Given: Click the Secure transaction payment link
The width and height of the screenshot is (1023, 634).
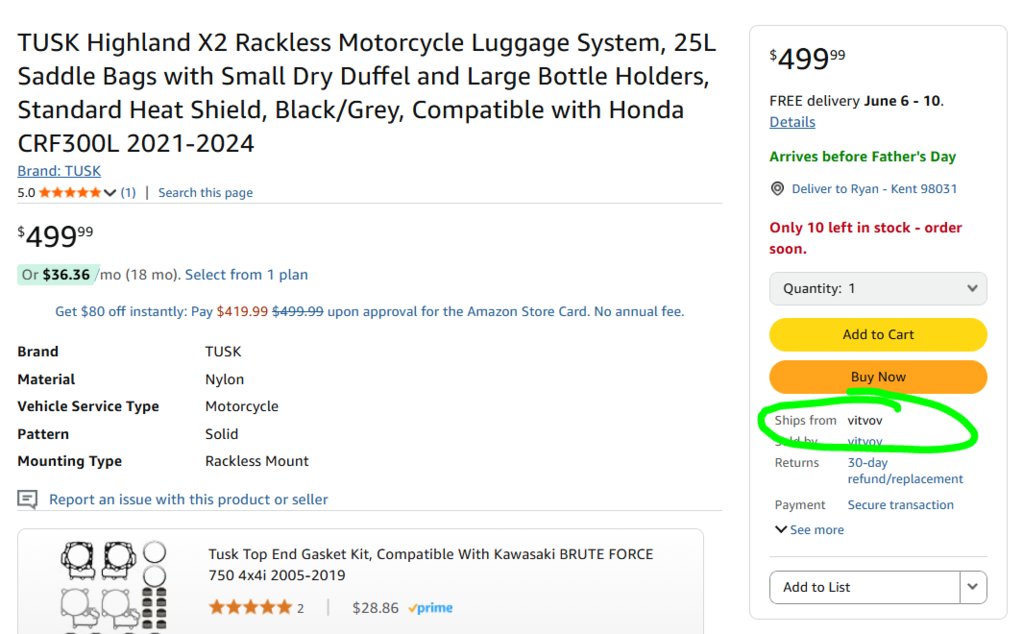Looking at the screenshot, I should (900, 505).
